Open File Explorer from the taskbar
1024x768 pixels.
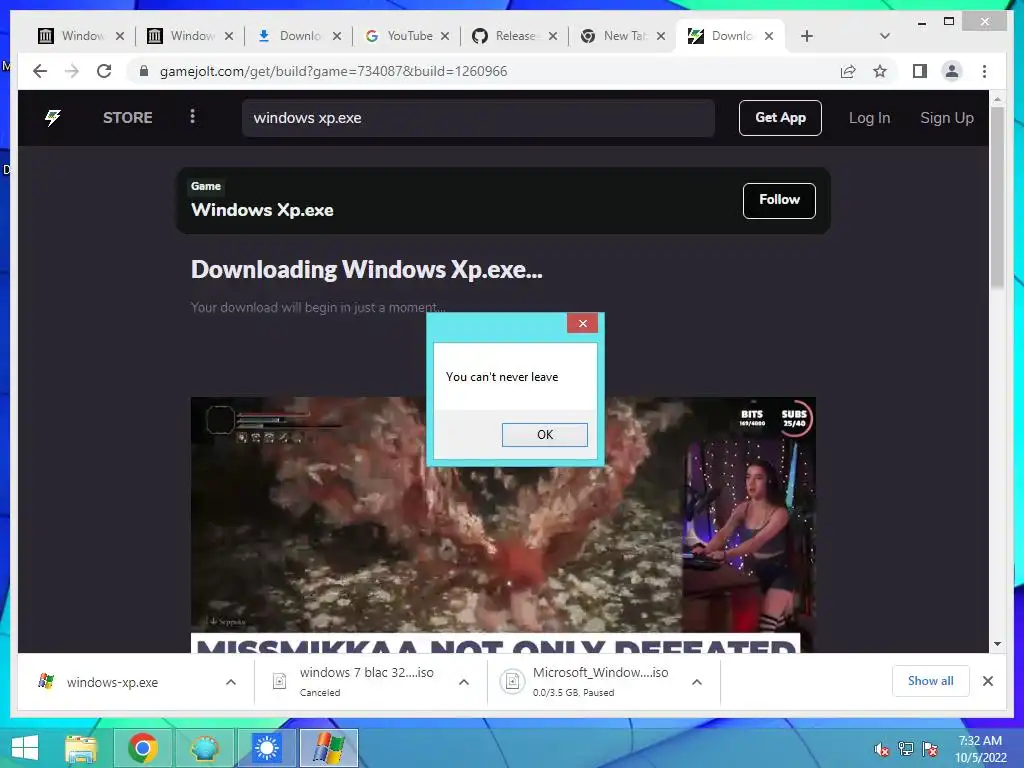[81, 748]
